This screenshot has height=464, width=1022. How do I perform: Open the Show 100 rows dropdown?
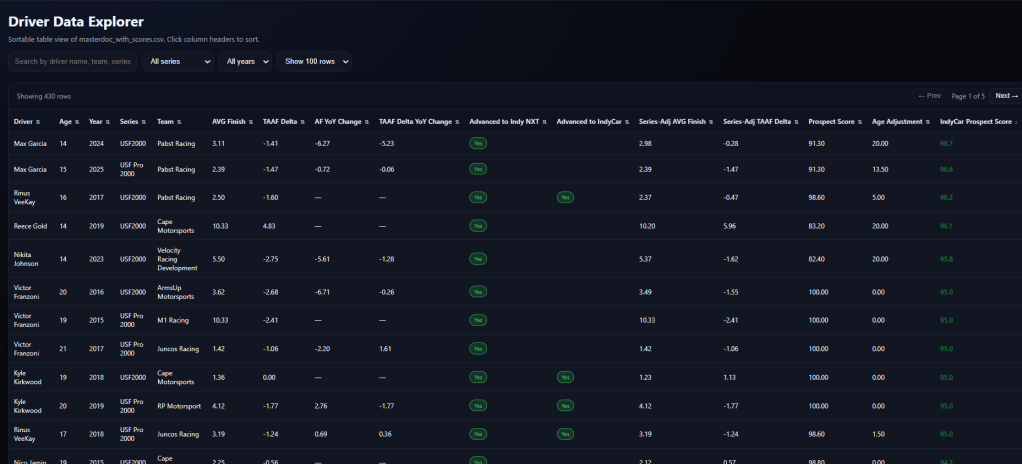[x=315, y=62]
